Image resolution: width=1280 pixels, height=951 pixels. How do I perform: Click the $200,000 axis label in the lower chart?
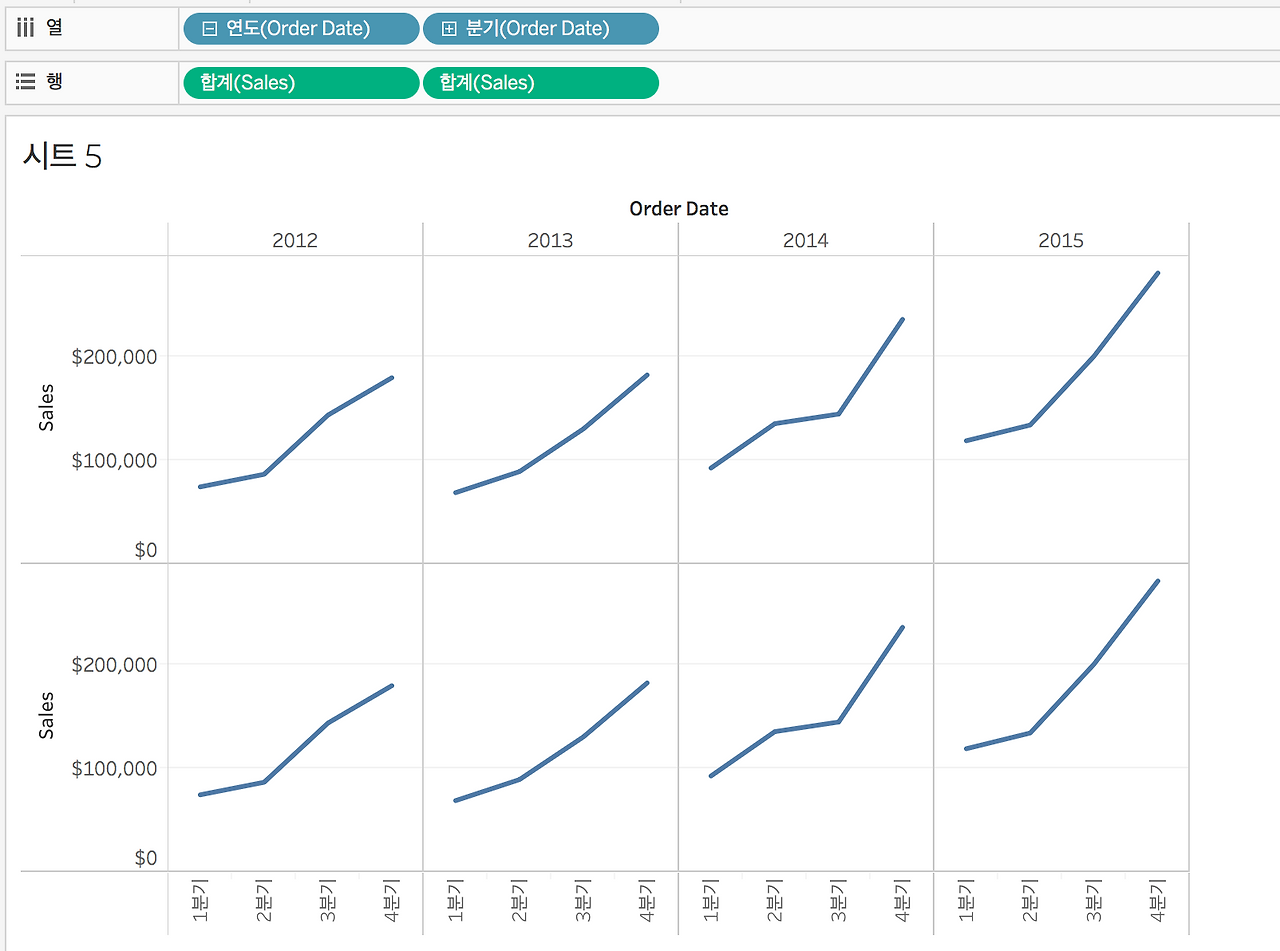pos(114,664)
